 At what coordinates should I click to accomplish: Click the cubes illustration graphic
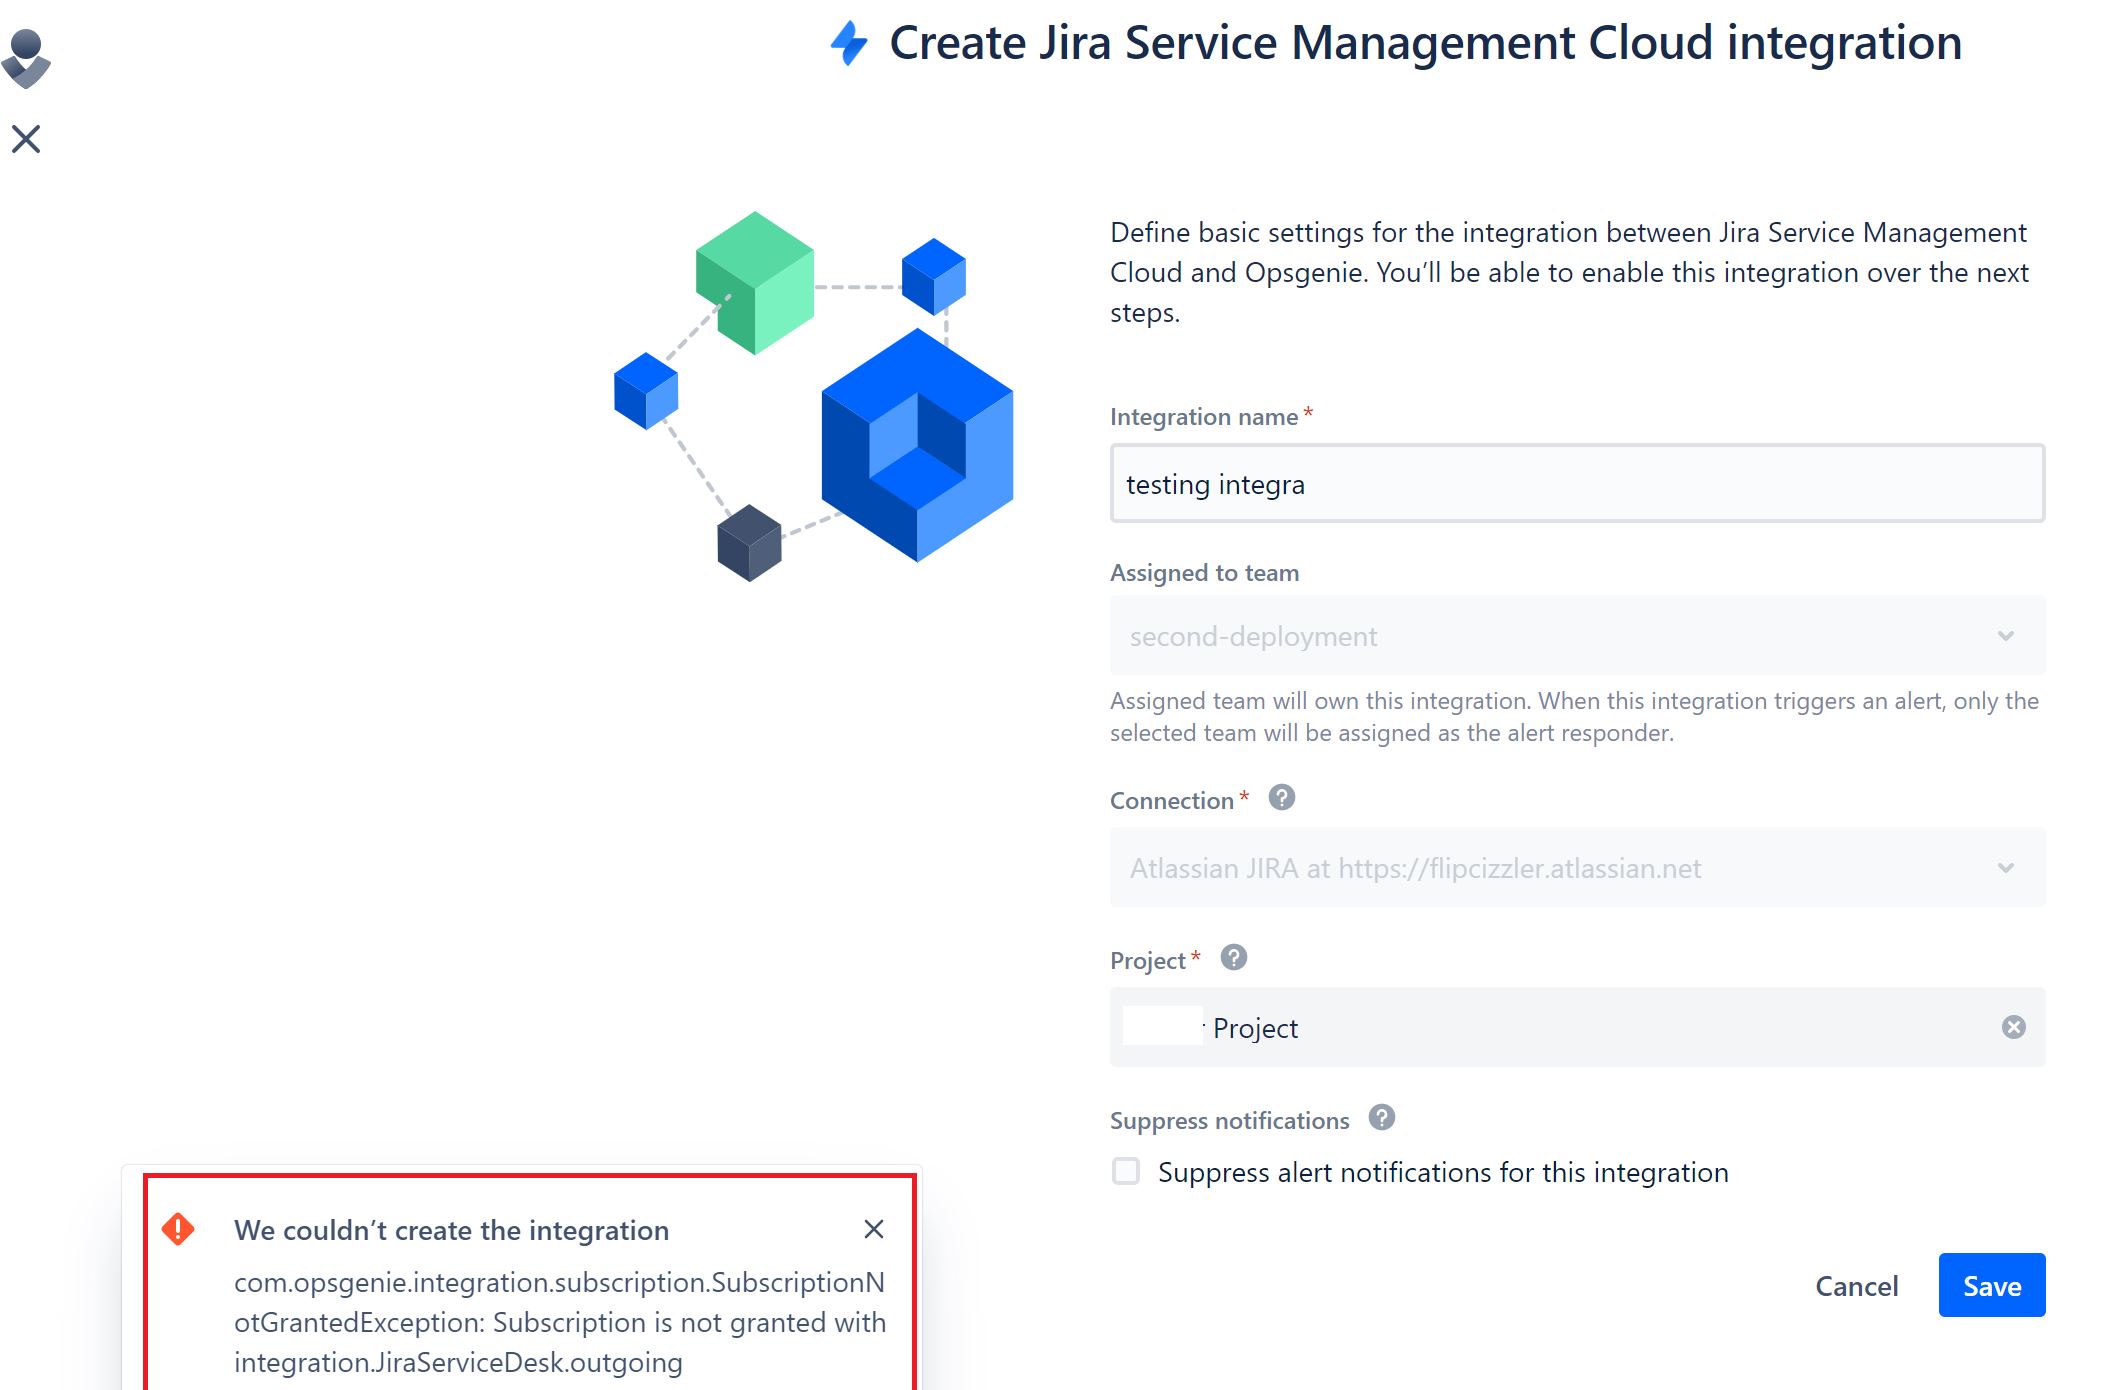coord(813,396)
